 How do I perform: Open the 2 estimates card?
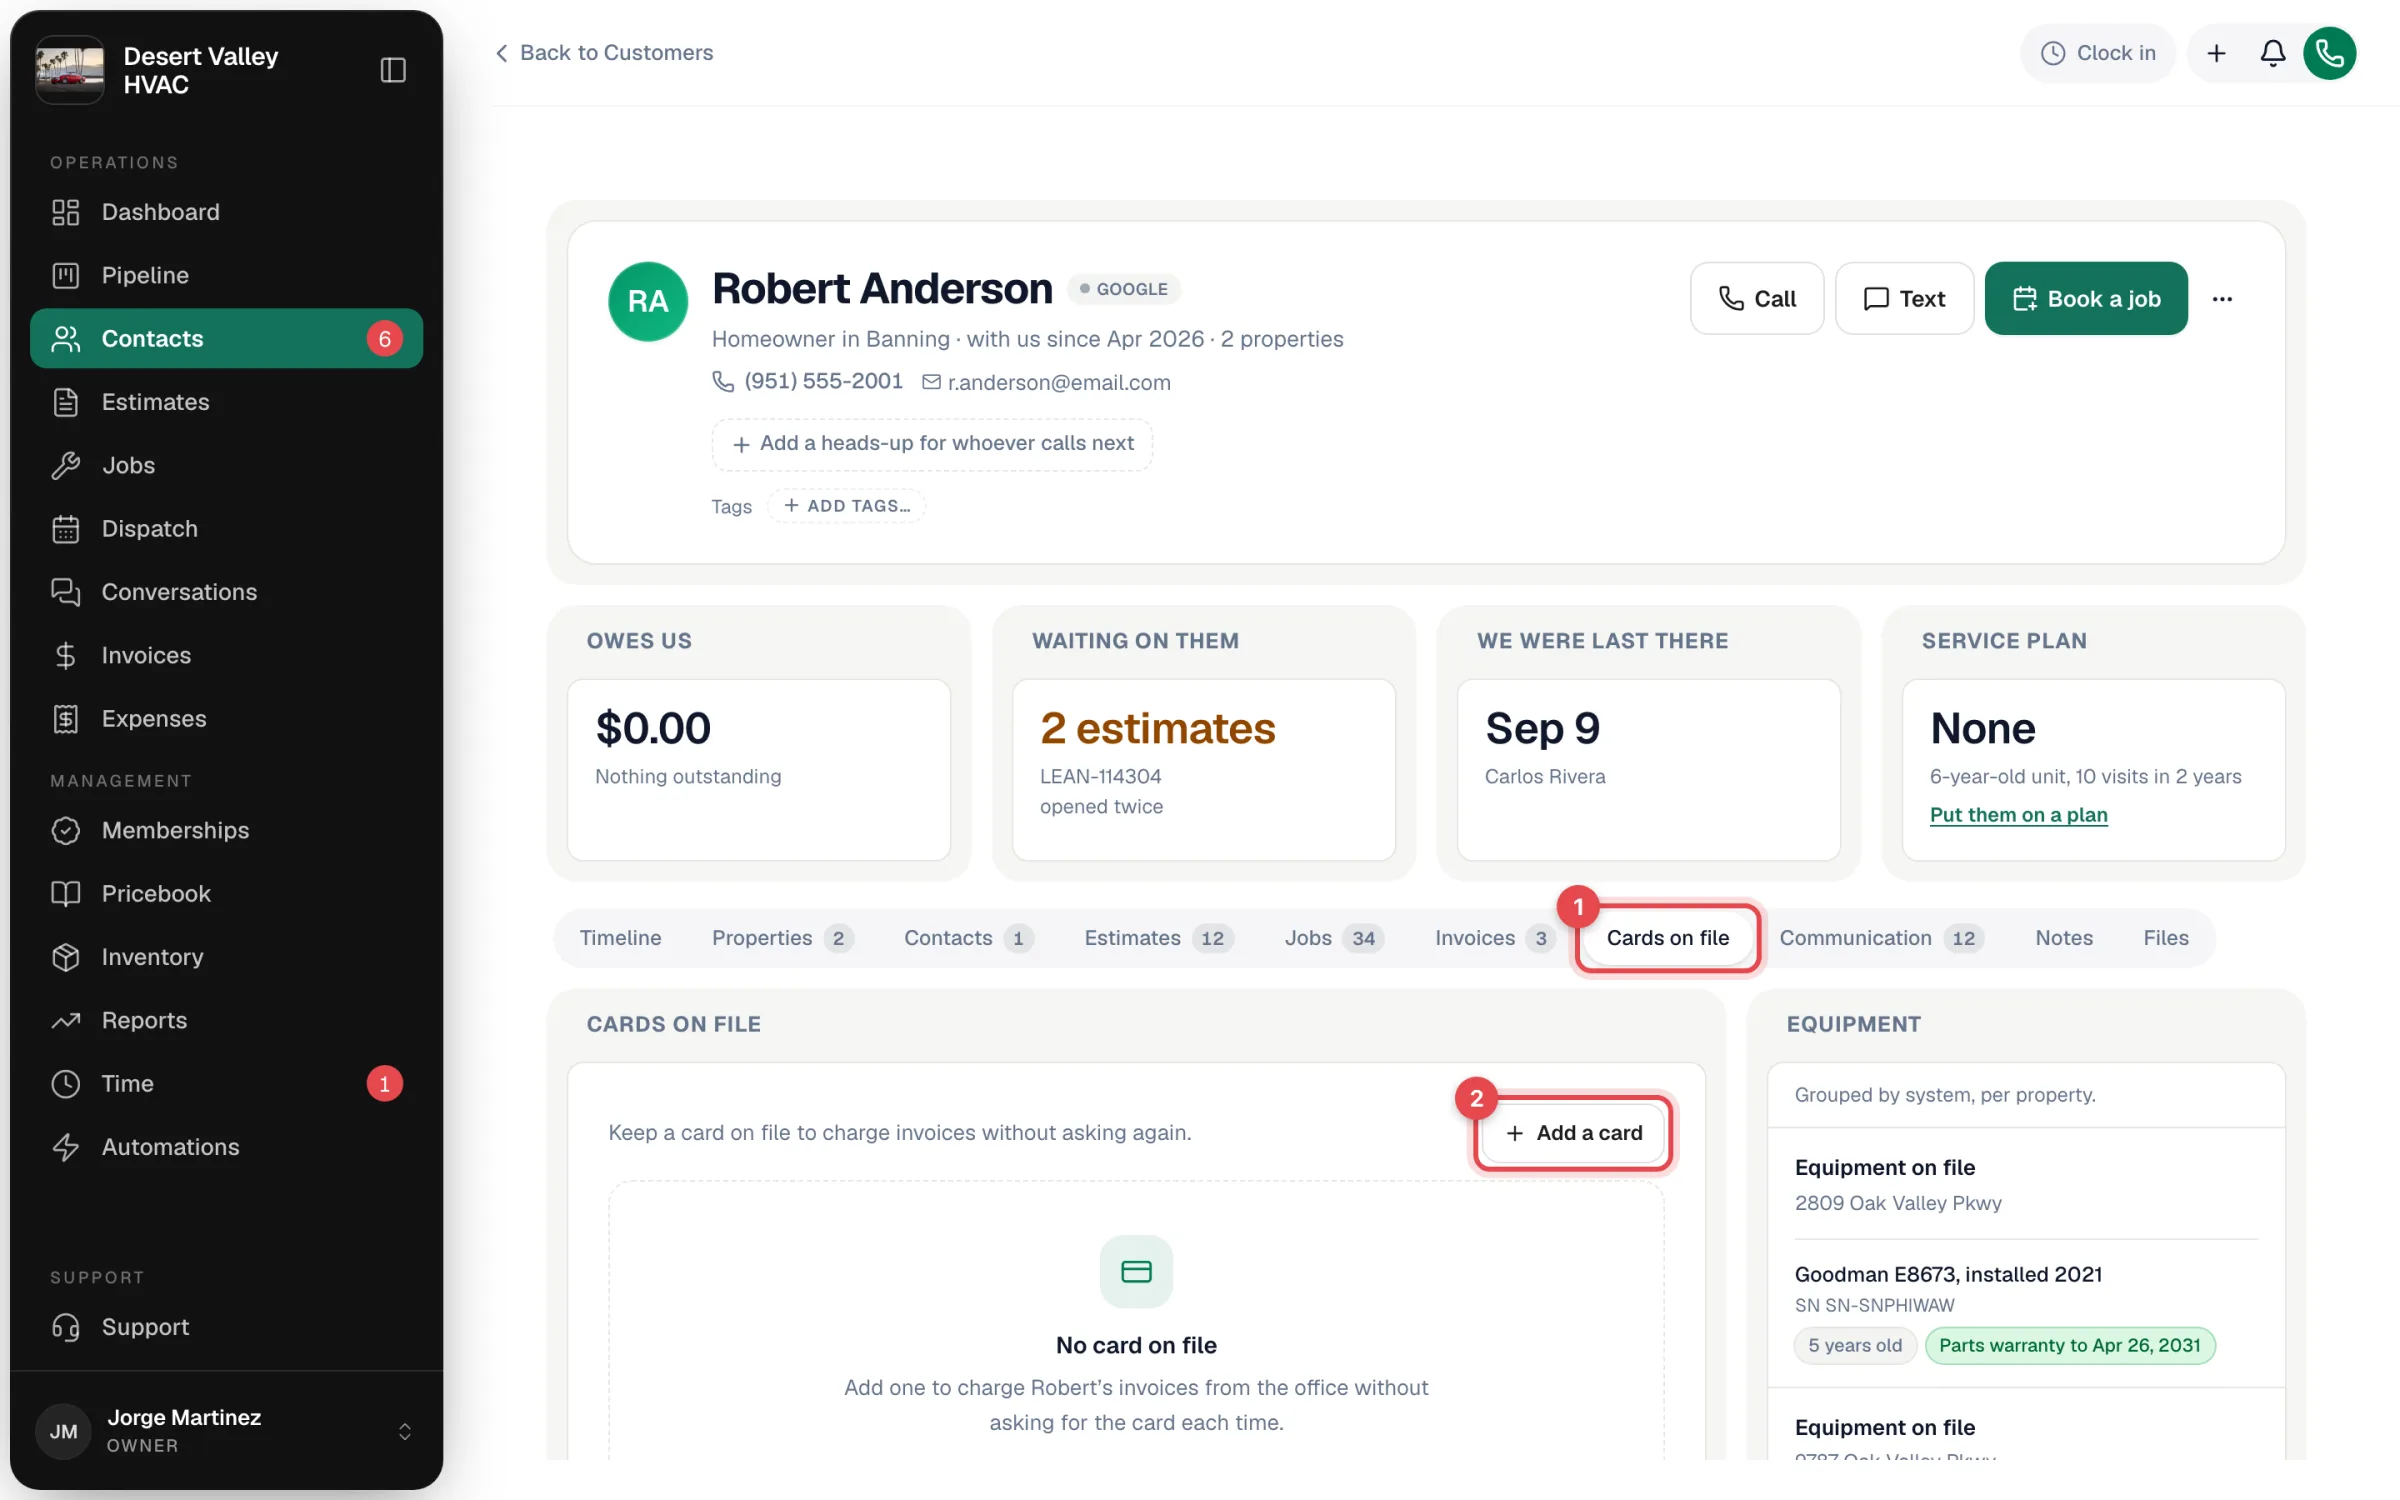pyautogui.click(x=1204, y=769)
